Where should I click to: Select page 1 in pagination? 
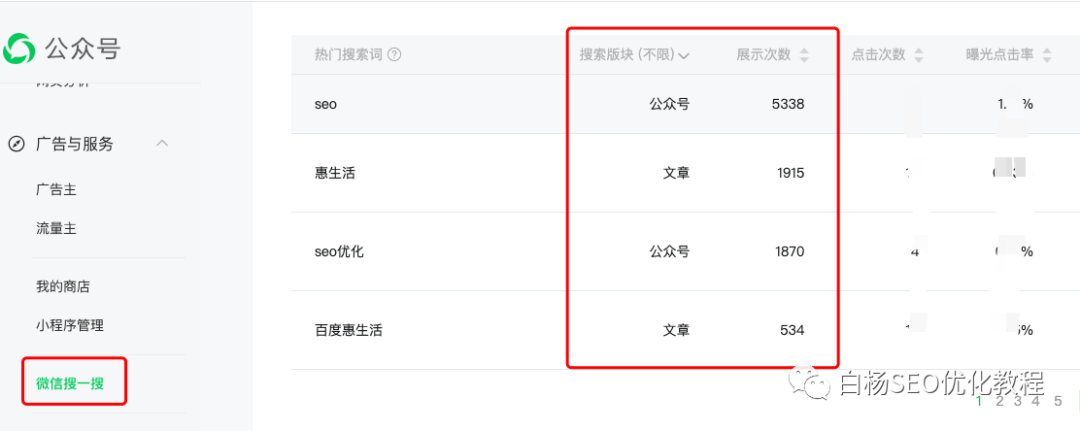[x=979, y=401]
